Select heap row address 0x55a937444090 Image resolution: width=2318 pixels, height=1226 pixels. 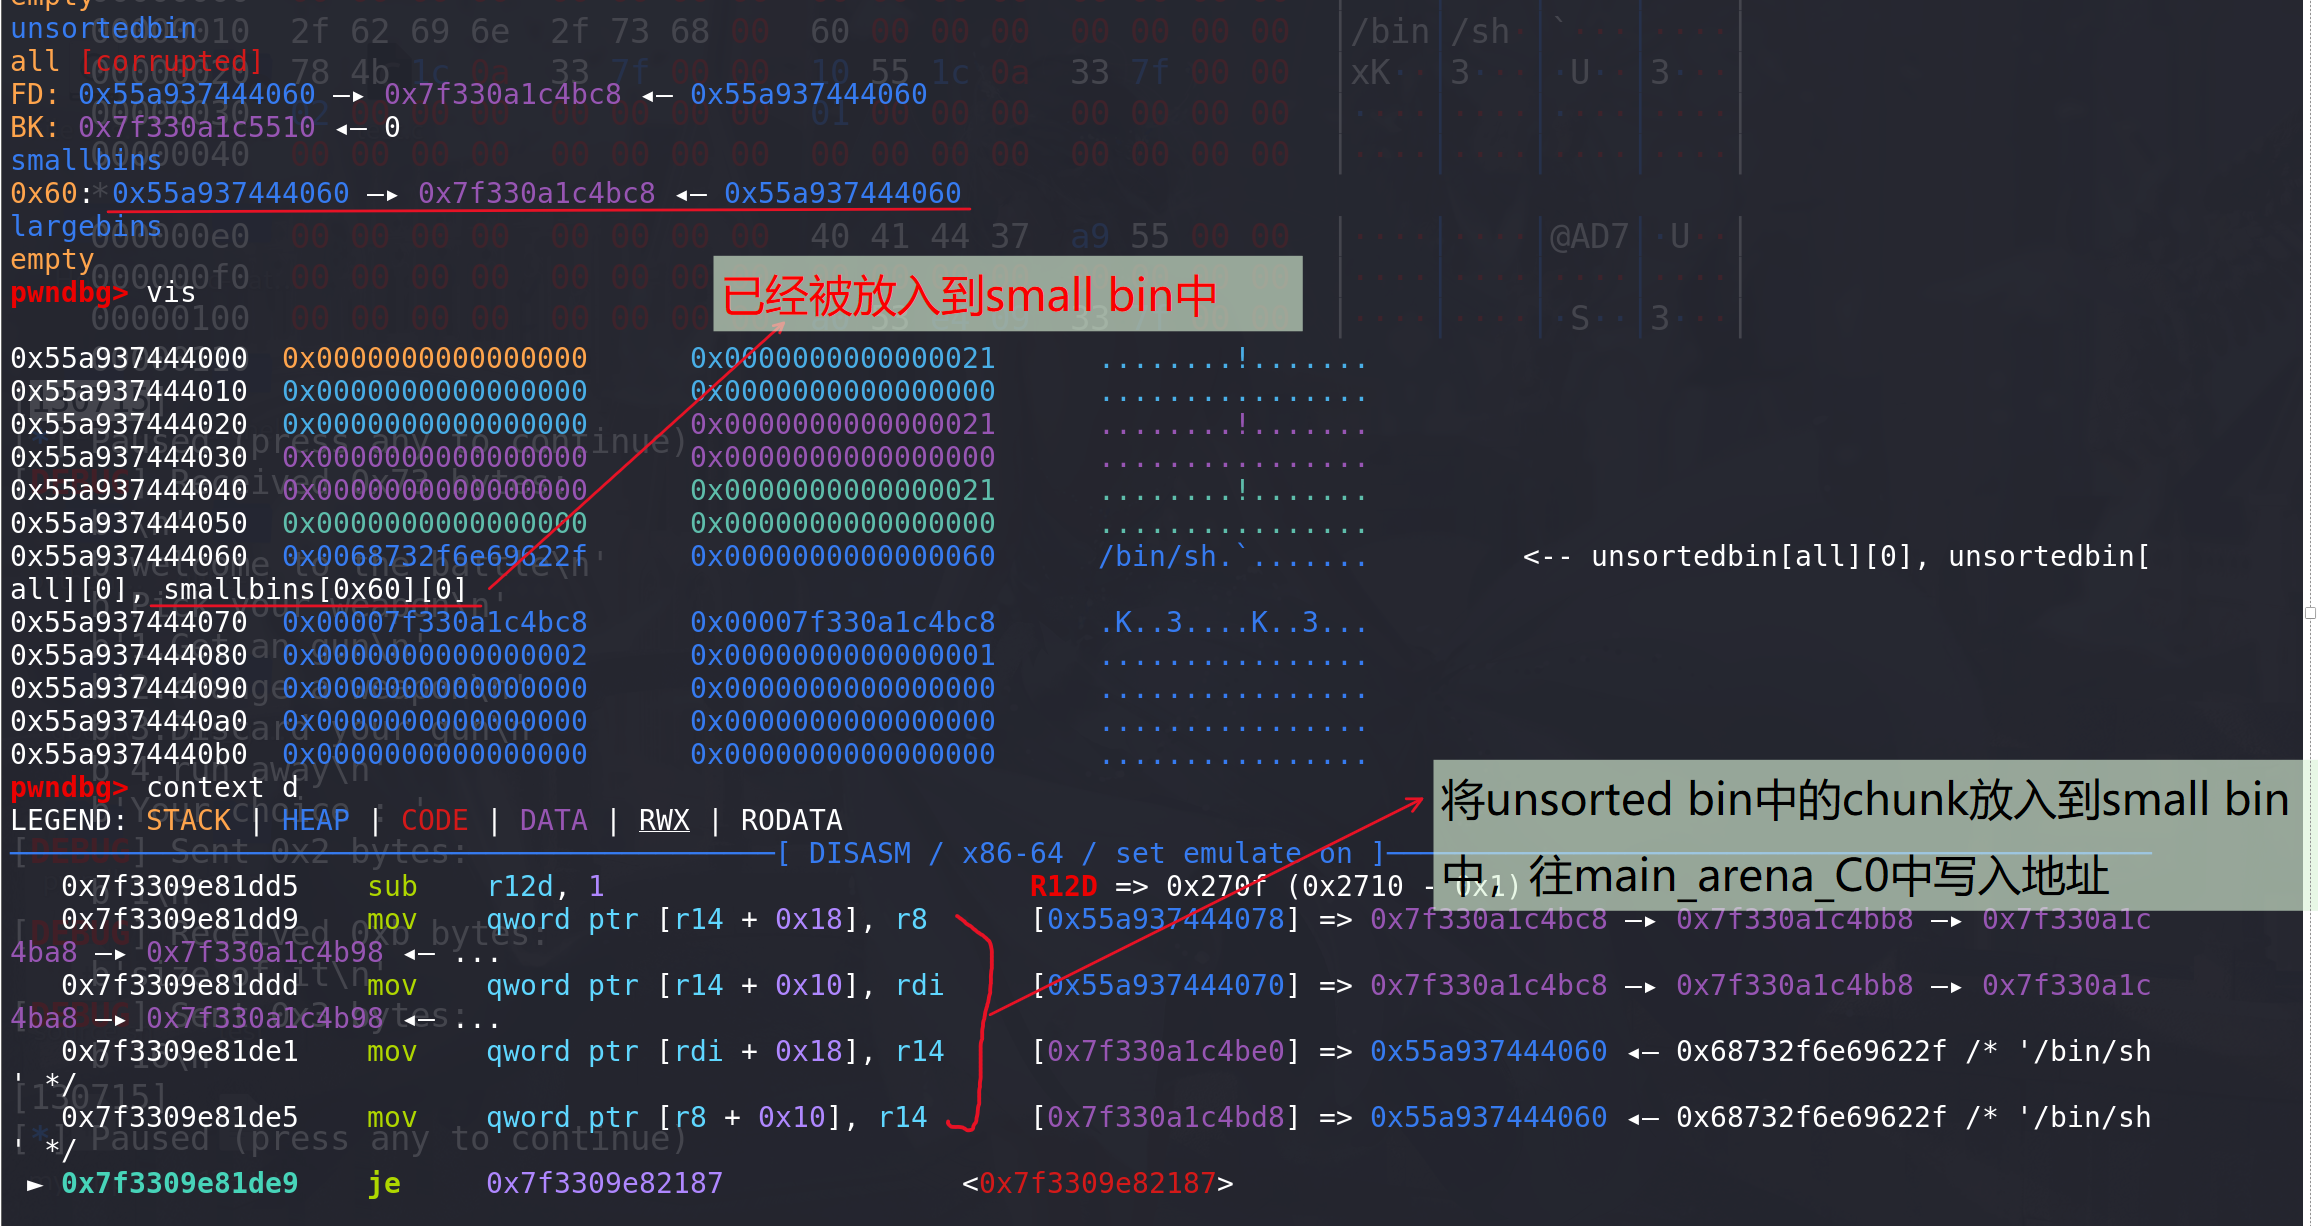point(129,688)
